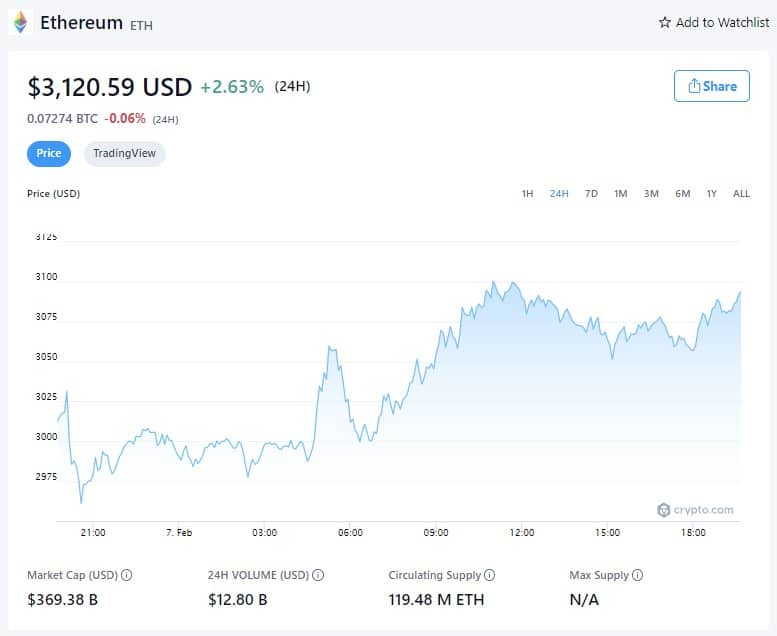The width and height of the screenshot is (777, 636).
Task: Click the -0.06% BTC change value
Action: [x=125, y=119]
